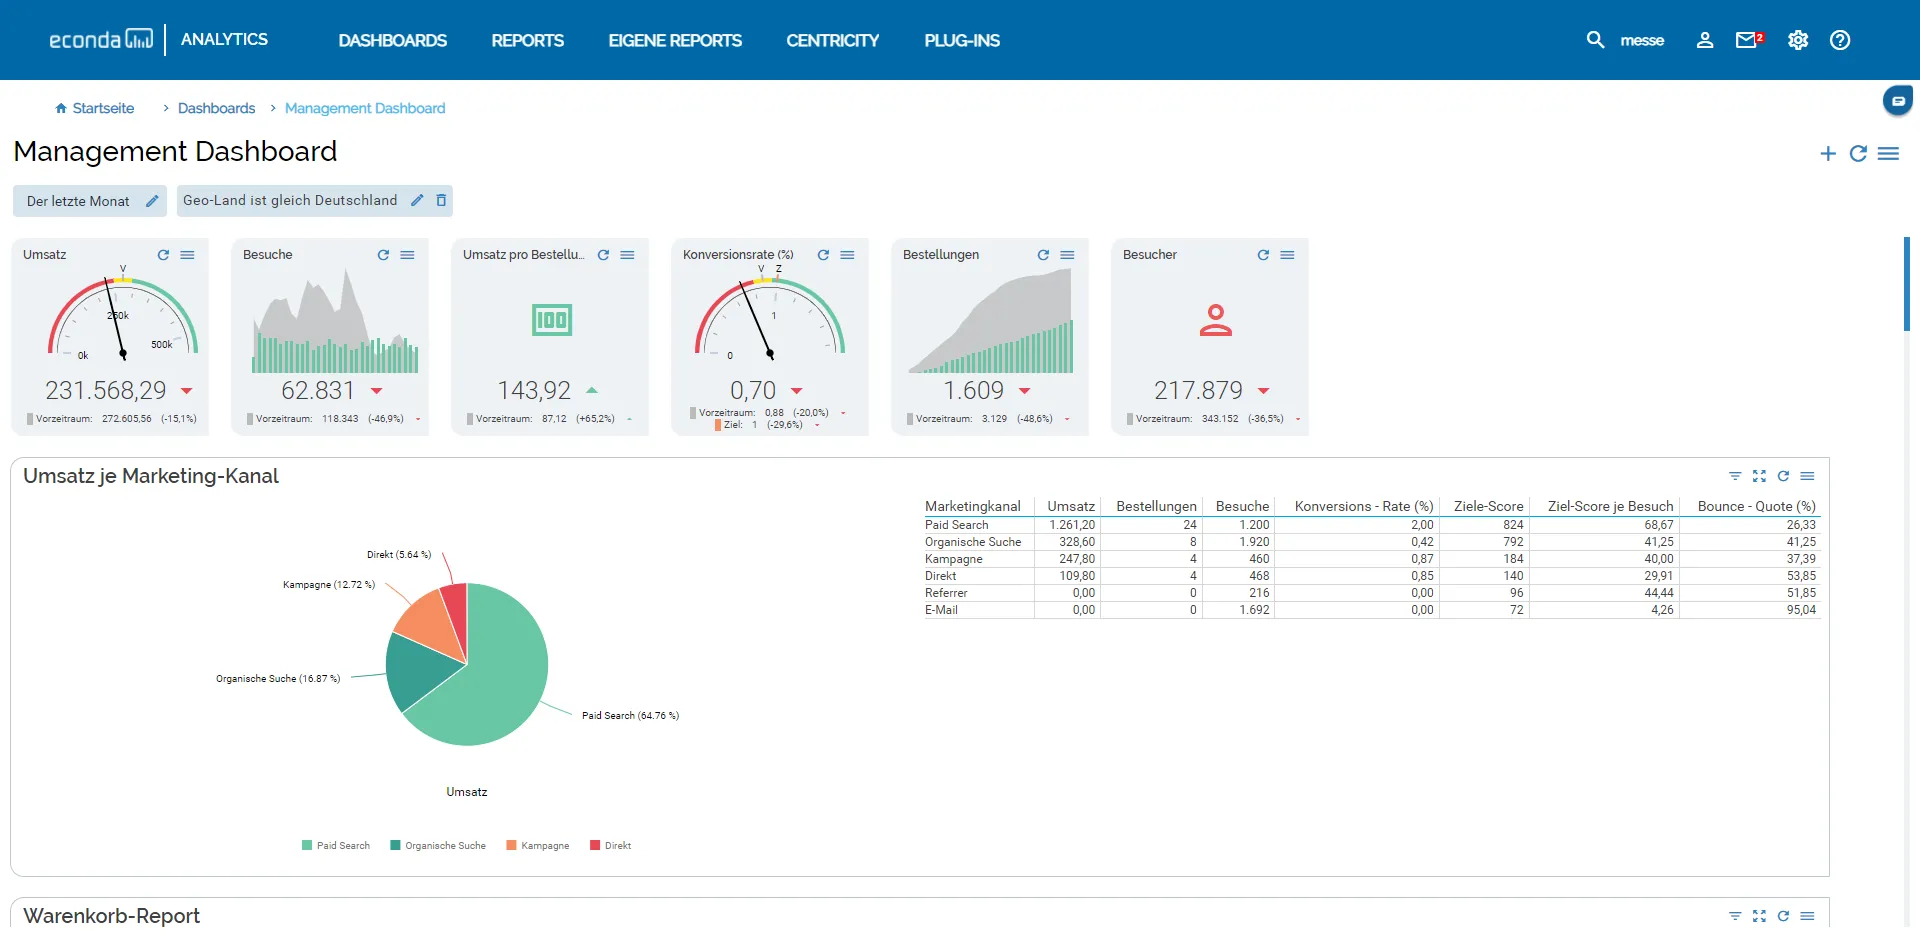
Task: Click the search magnifier icon
Action: pyautogui.click(x=1595, y=40)
